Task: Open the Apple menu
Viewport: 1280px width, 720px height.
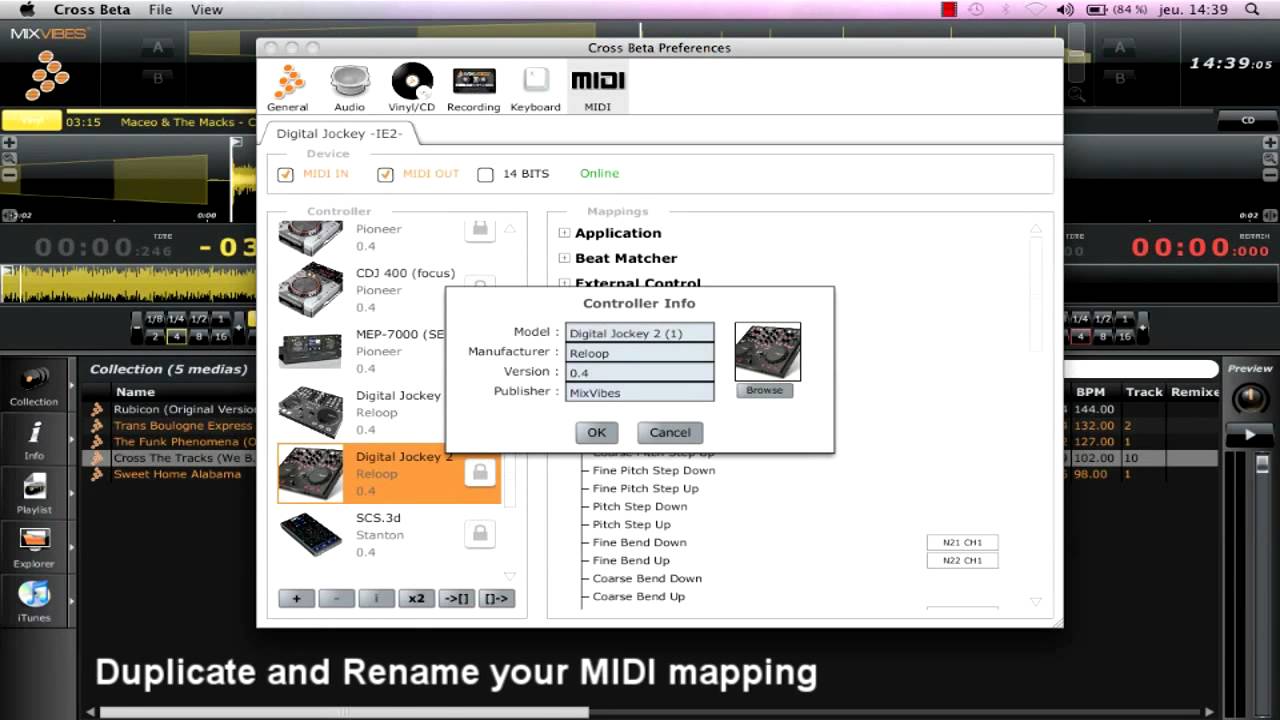Action: click(26, 9)
